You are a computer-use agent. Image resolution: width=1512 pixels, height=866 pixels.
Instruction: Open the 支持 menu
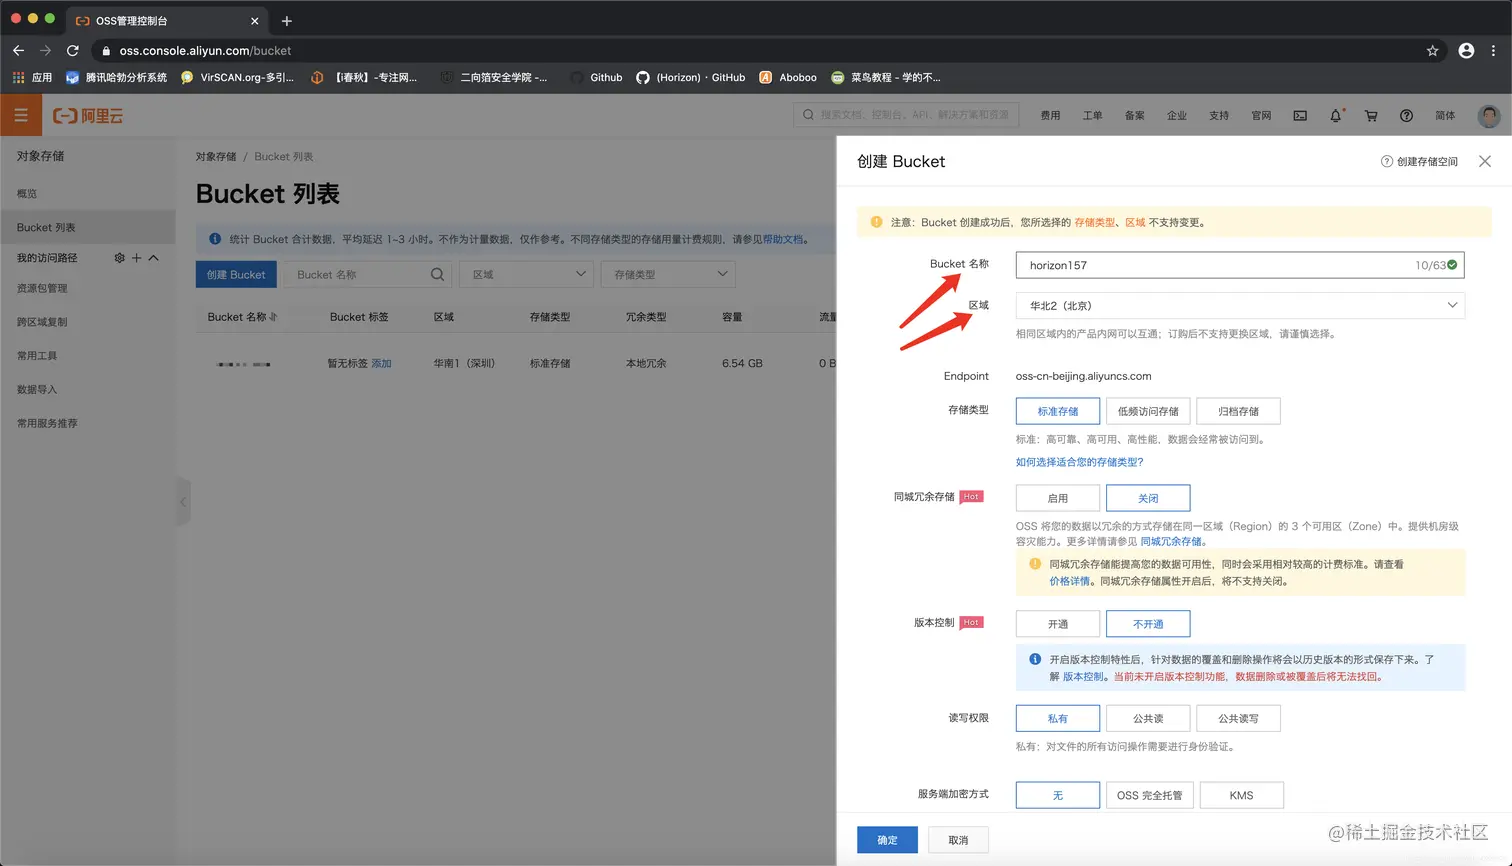coord(1219,116)
